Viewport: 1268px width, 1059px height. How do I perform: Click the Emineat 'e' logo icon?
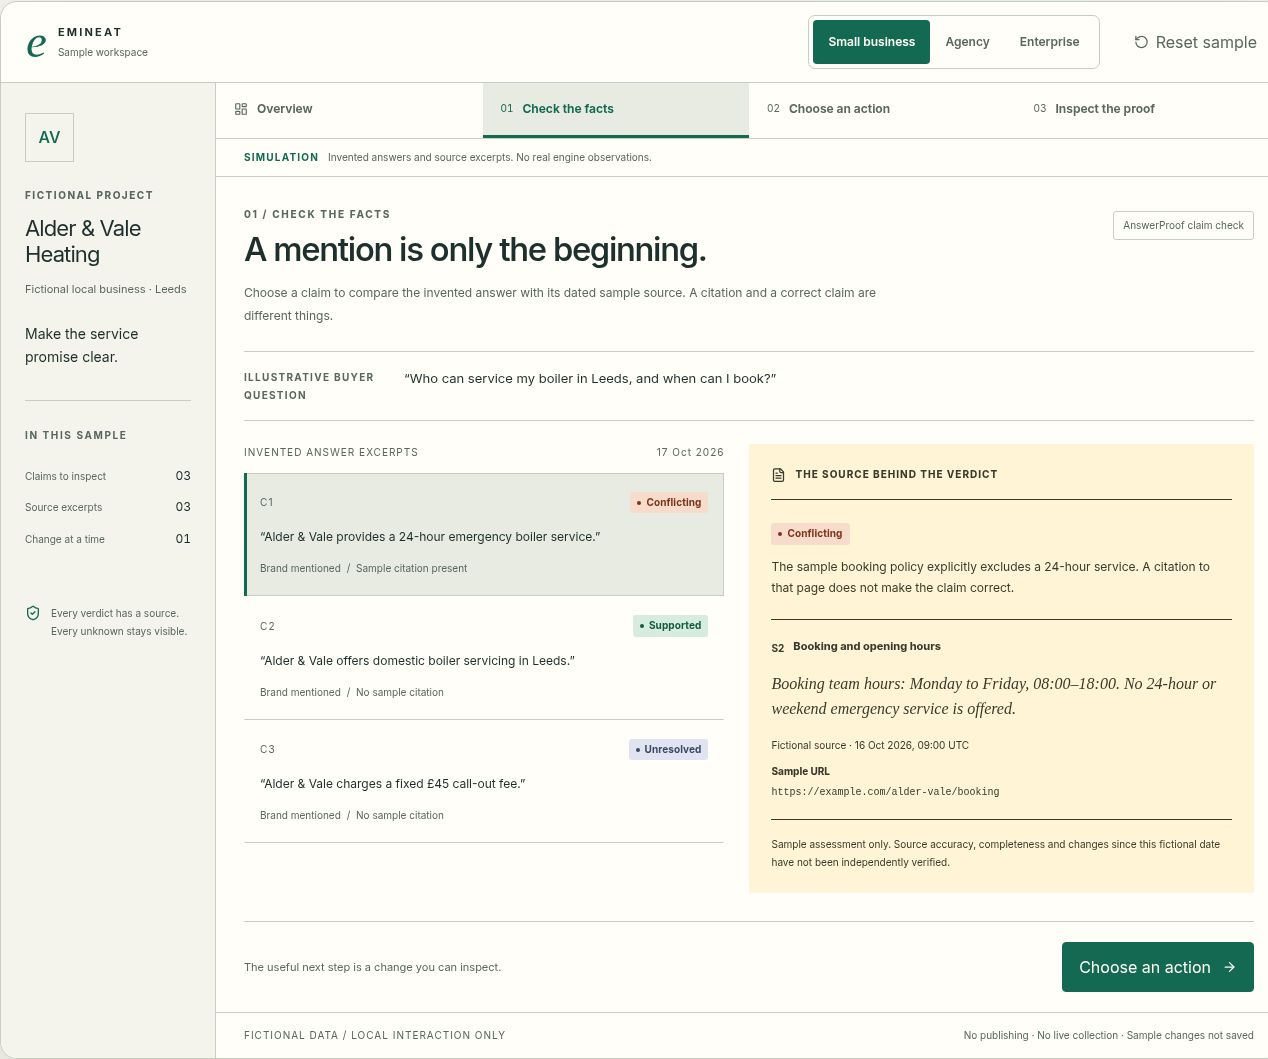(36, 45)
